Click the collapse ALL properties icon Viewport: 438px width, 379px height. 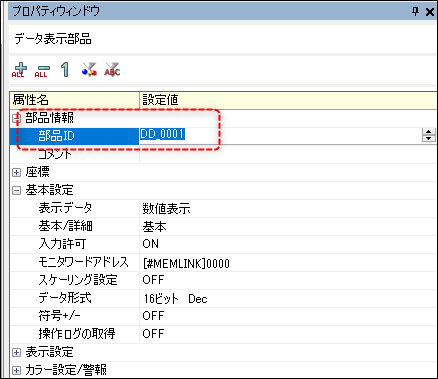click(42, 70)
